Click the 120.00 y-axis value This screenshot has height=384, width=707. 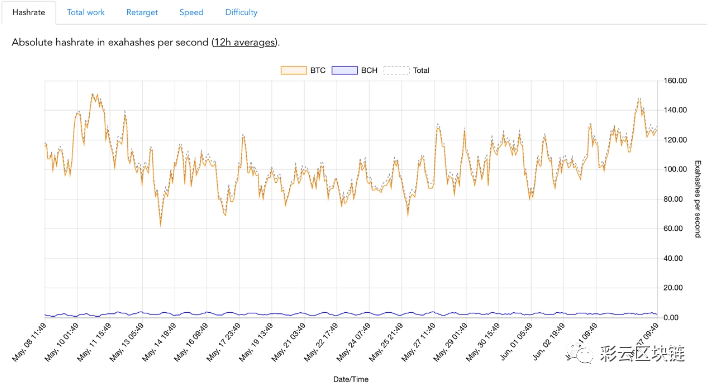tap(675, 140)
